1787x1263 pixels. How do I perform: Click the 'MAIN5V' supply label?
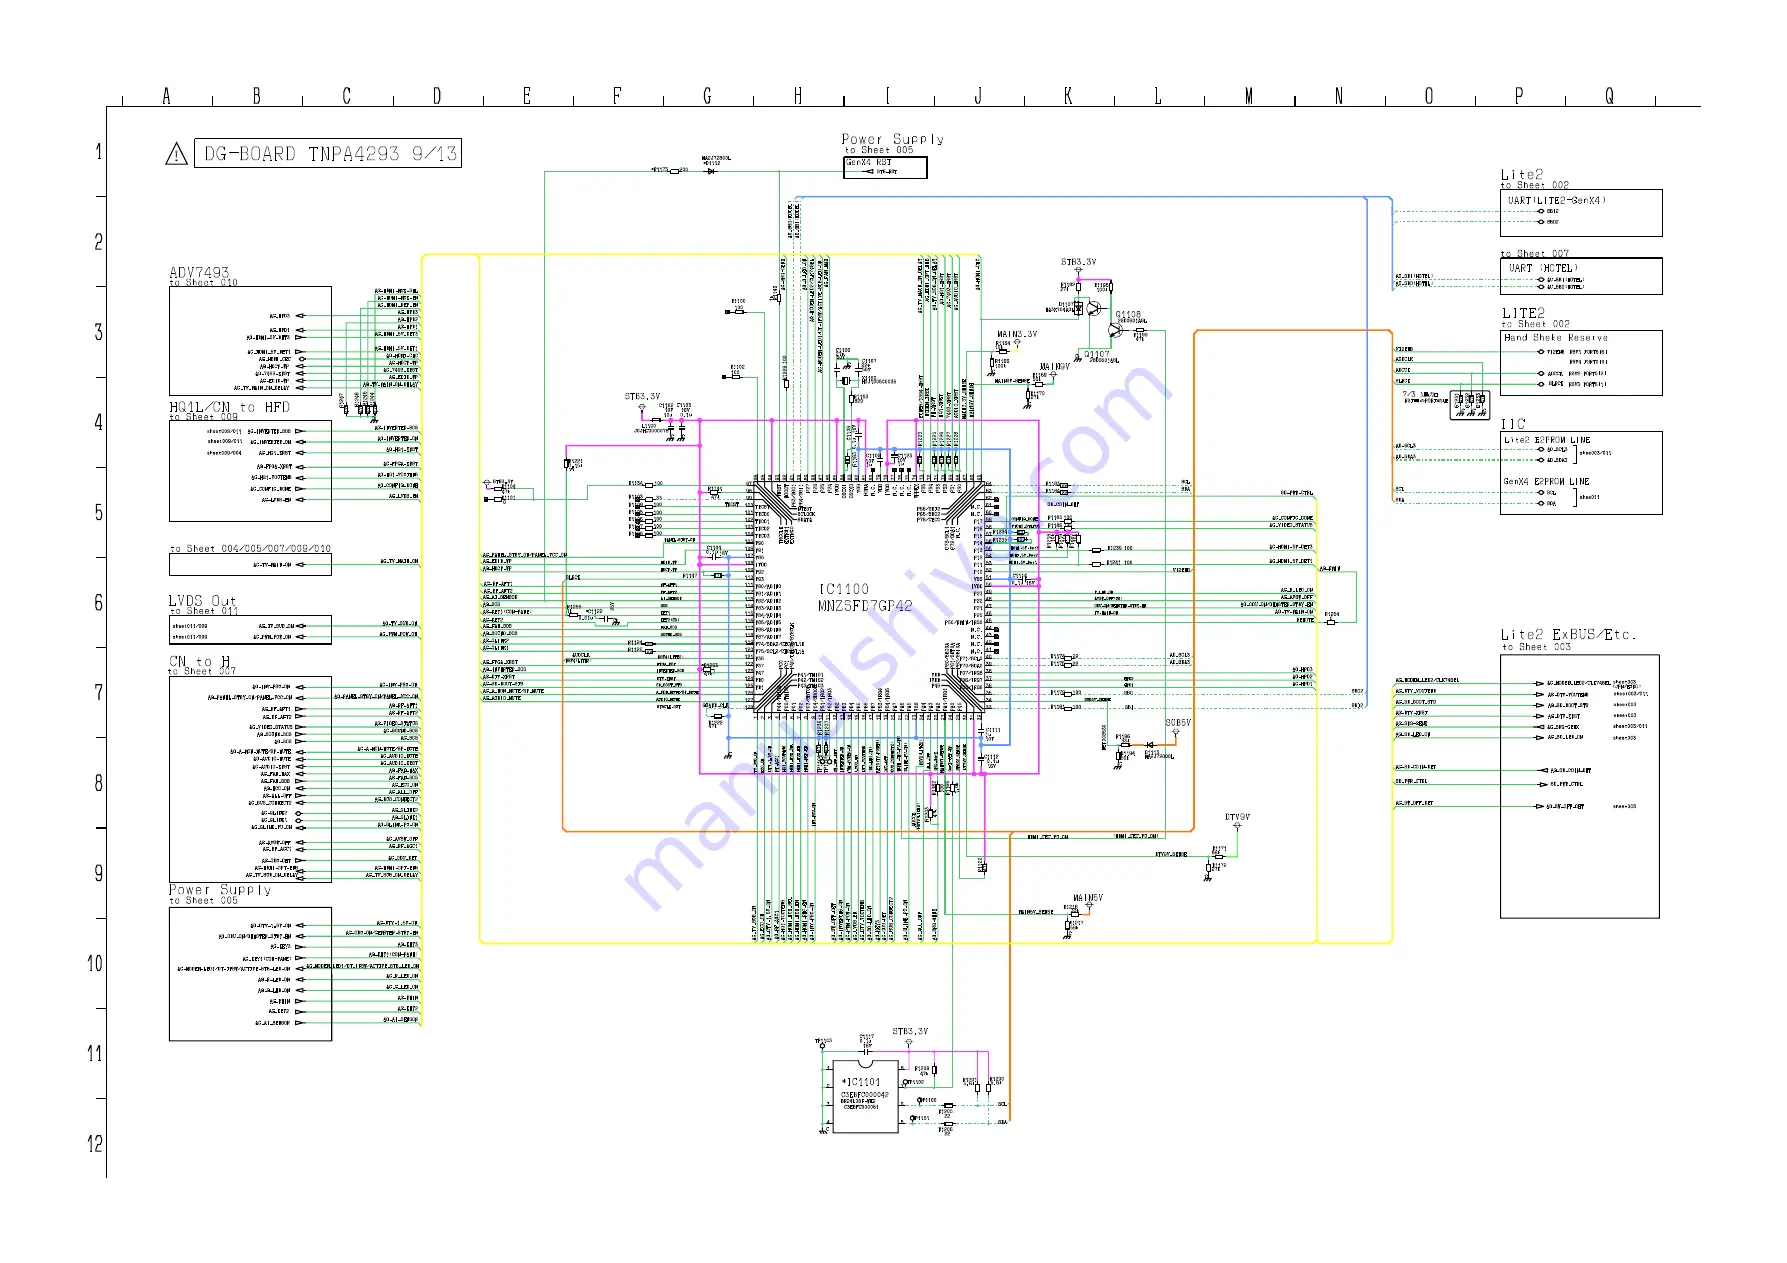(1088, 898)
